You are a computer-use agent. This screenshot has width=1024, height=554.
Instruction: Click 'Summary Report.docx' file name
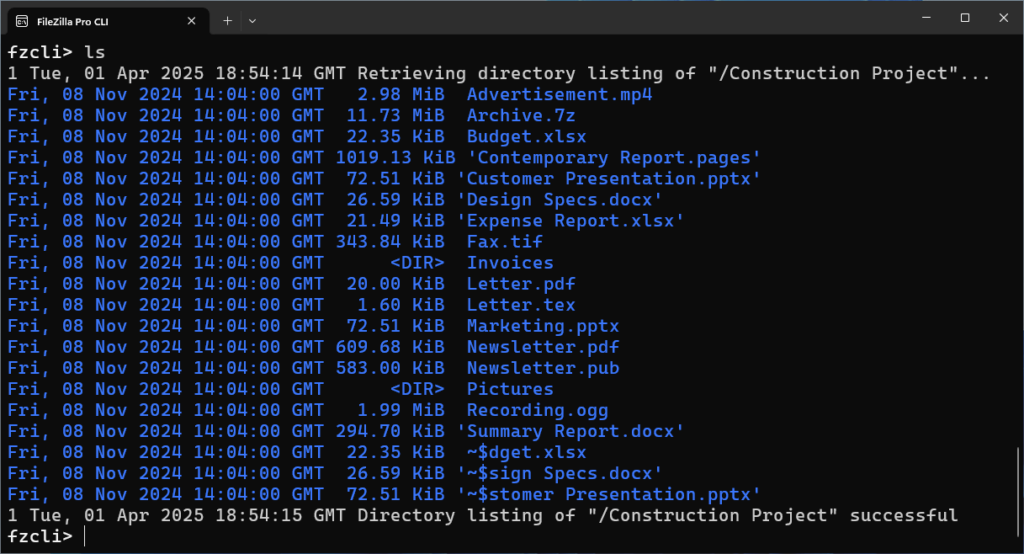click(570, 431)
